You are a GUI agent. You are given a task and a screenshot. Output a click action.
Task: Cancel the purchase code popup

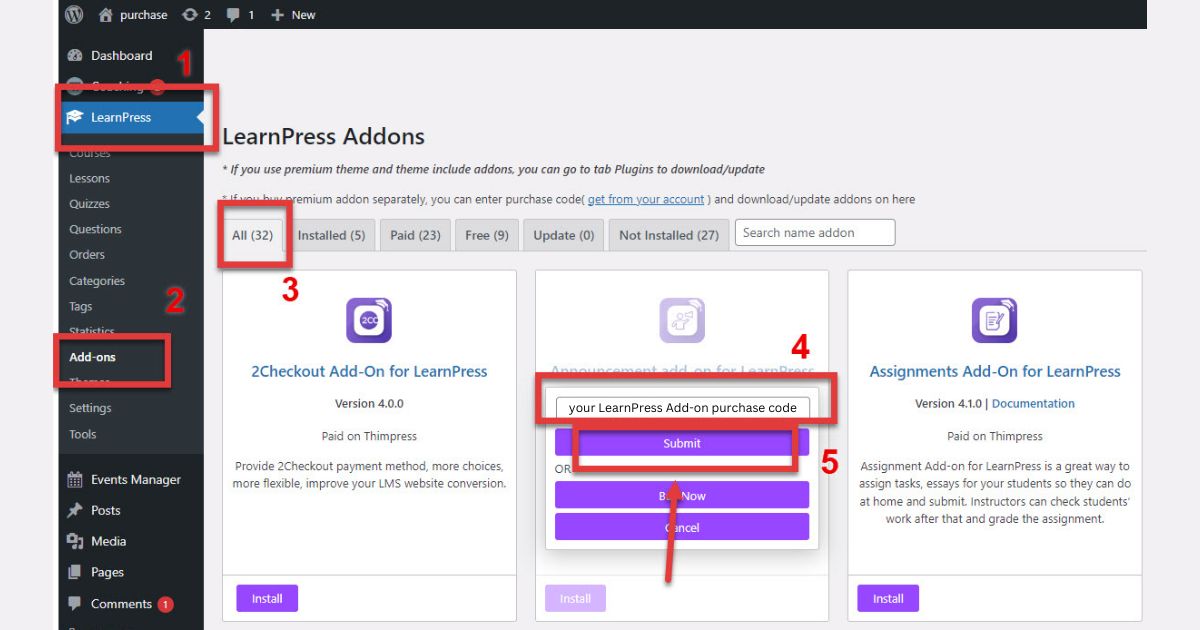coord(682,527)
